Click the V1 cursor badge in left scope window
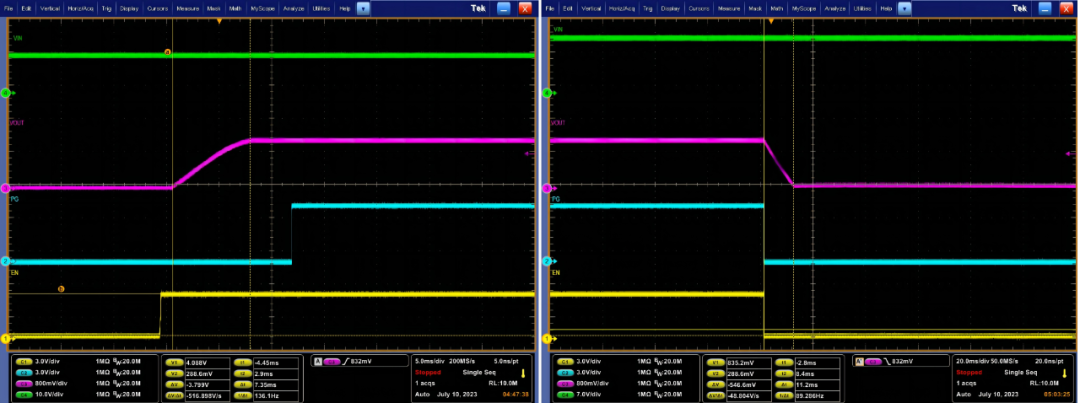 coord(174,362)
